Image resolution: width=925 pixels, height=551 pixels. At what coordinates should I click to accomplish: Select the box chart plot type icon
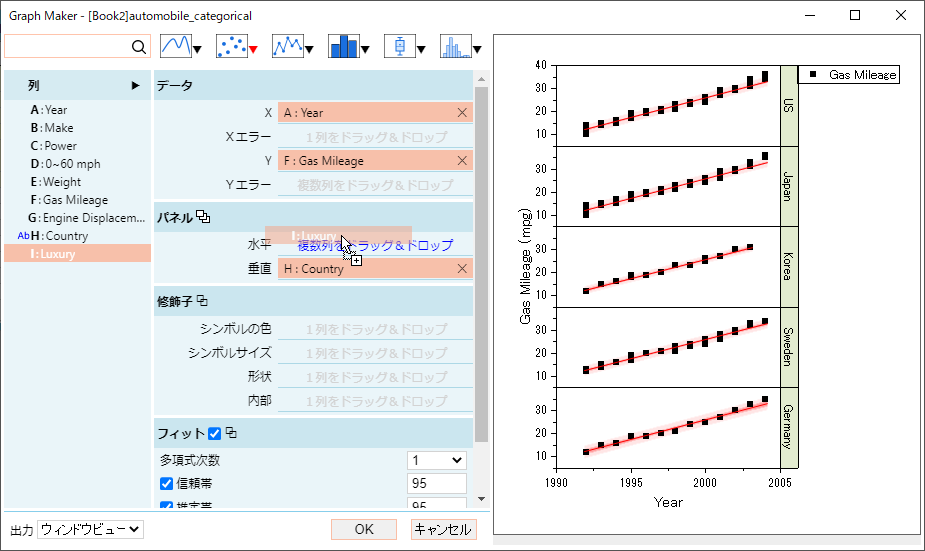(399, 46)
